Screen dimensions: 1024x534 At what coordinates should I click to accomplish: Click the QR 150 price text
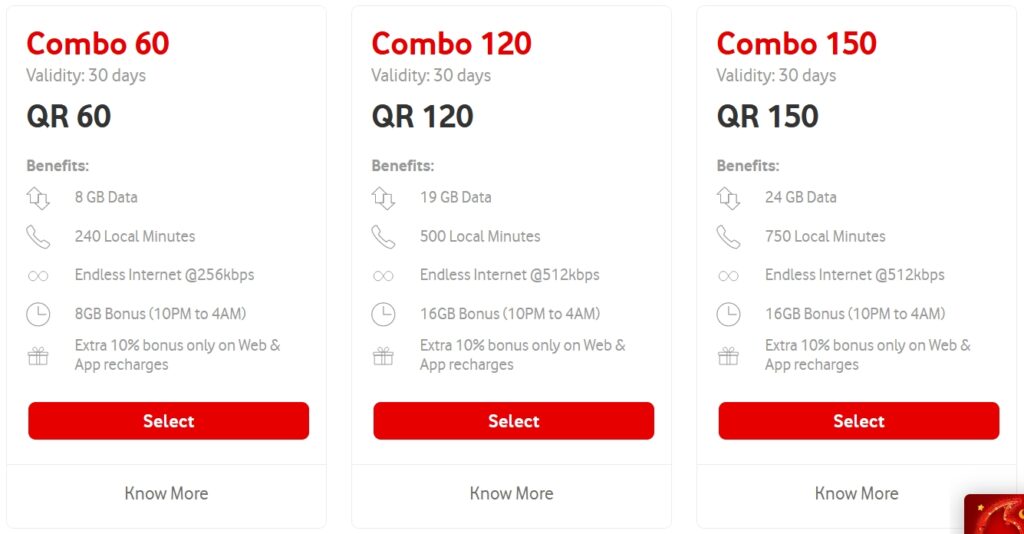(x=767, y=117)
